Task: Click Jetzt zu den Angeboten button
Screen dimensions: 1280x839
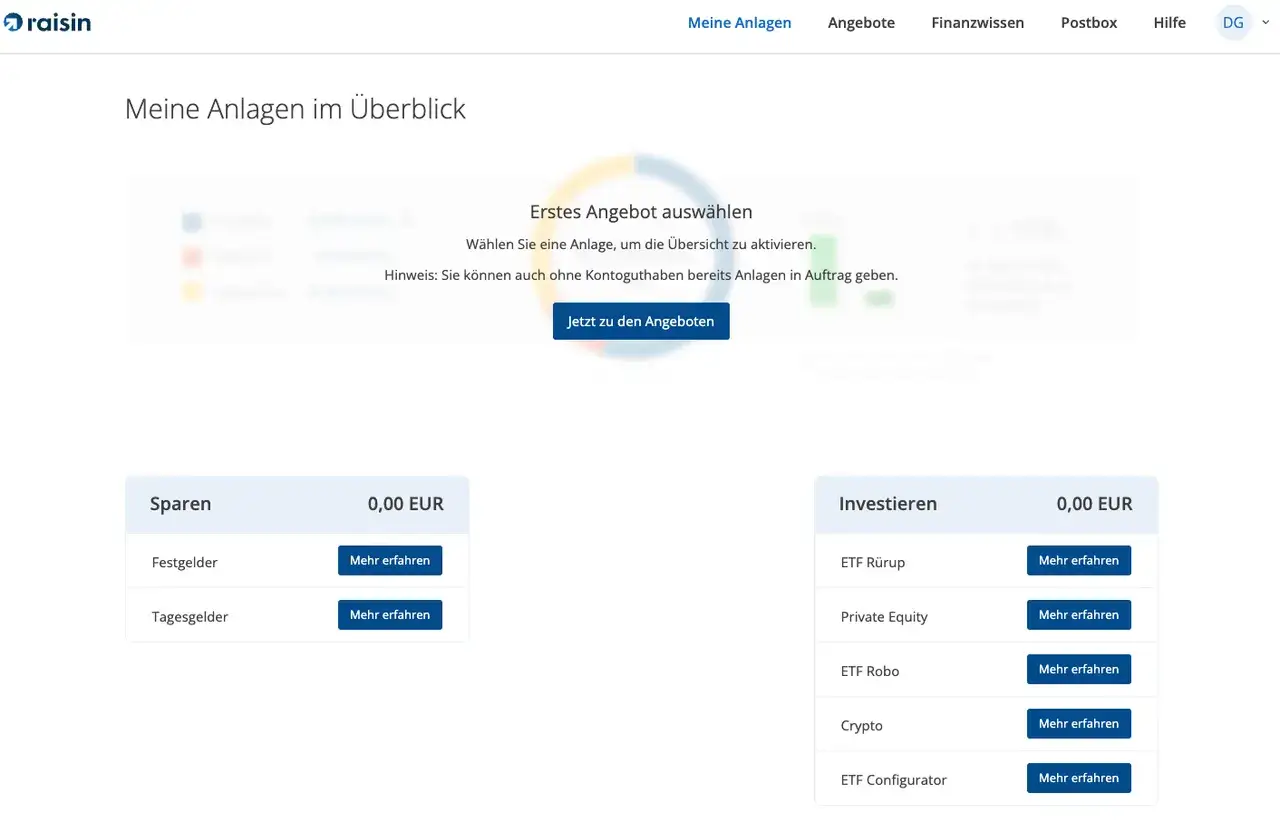Action: [641, 321]
